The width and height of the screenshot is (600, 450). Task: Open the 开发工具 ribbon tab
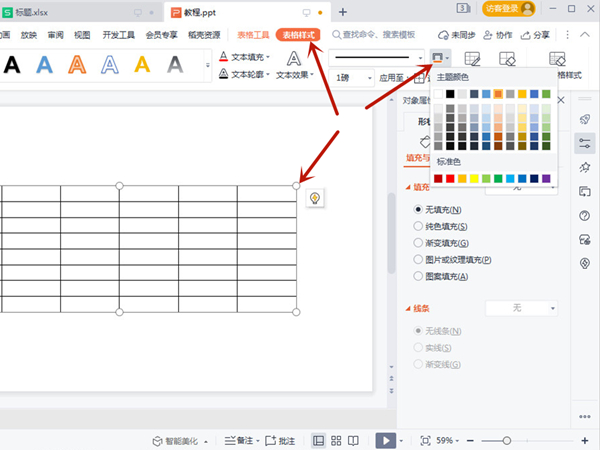tap(117, 34)
